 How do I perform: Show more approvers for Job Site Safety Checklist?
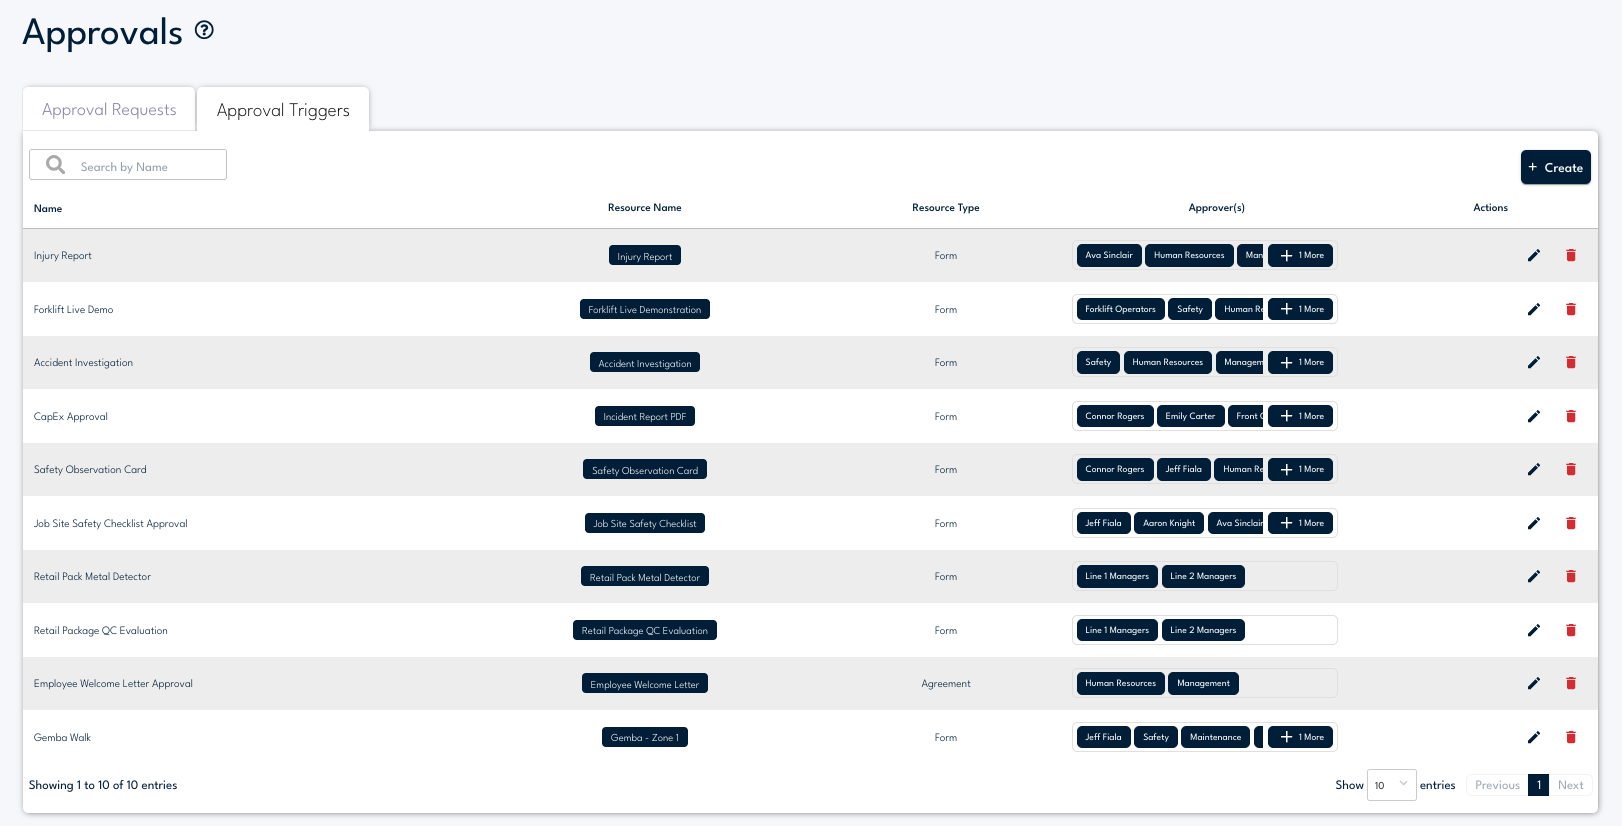coord(1301,524)
